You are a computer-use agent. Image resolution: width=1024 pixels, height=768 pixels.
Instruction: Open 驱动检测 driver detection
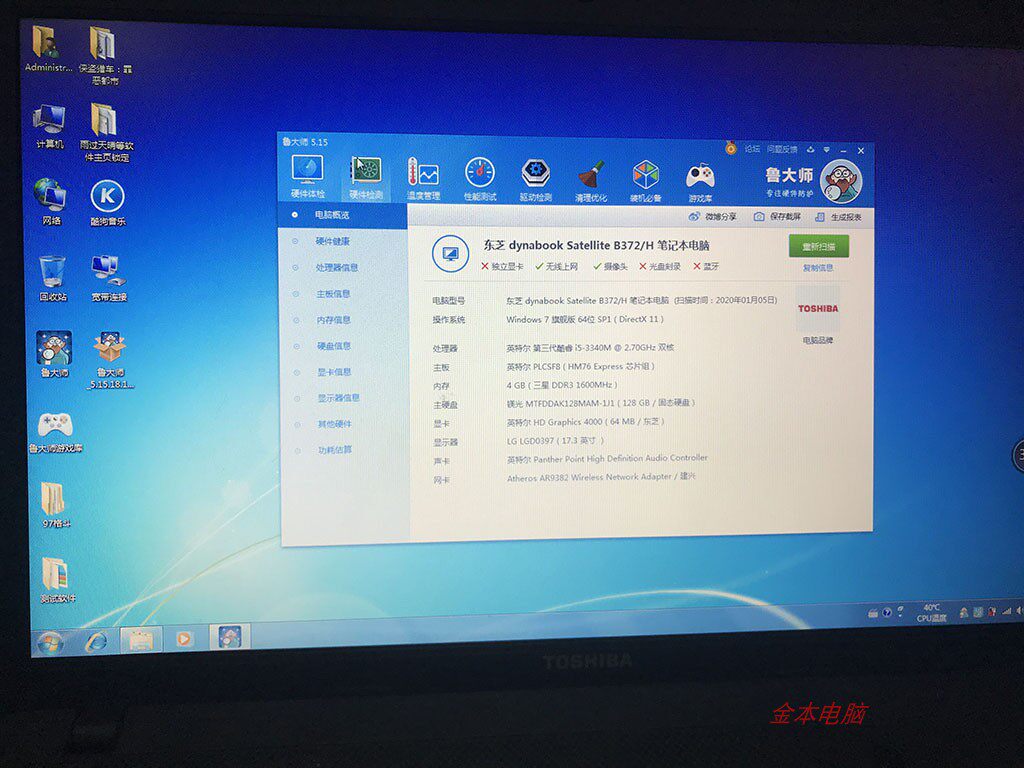click(536, 179)
